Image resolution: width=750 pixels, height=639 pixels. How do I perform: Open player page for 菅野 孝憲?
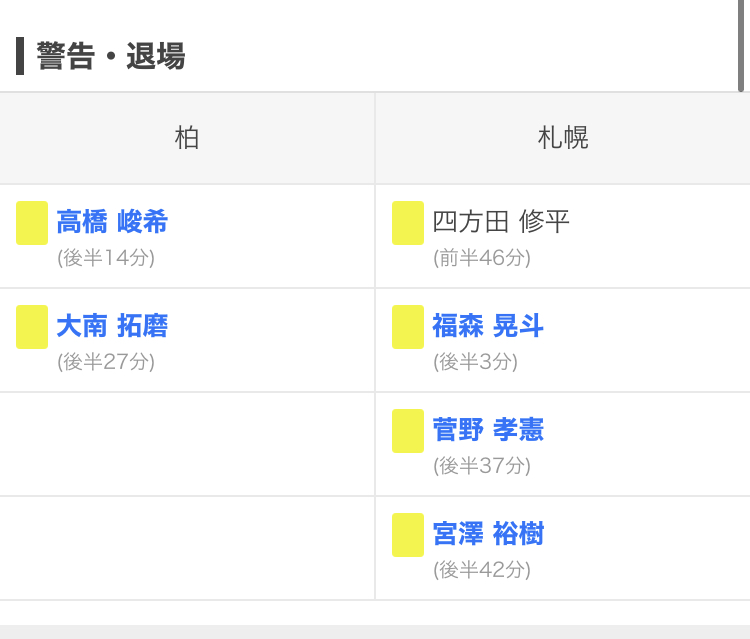pos(488,430)
